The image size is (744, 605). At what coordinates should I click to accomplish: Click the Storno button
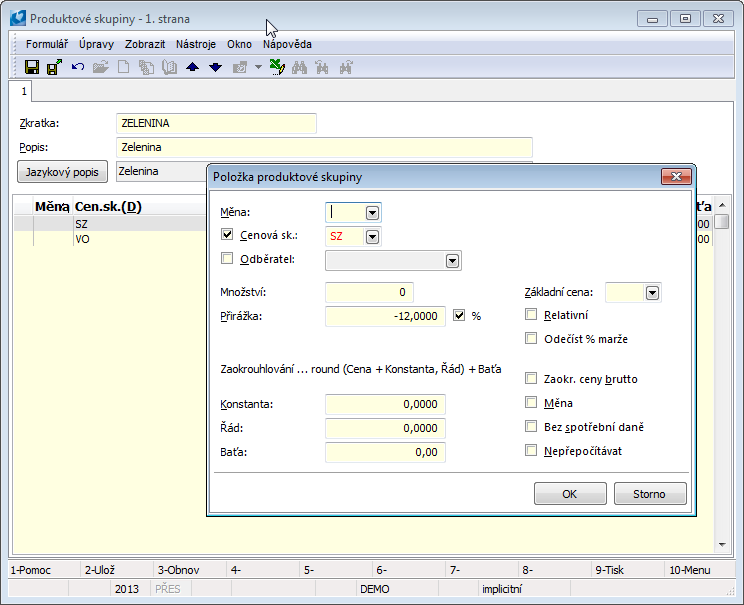point(650,494)
